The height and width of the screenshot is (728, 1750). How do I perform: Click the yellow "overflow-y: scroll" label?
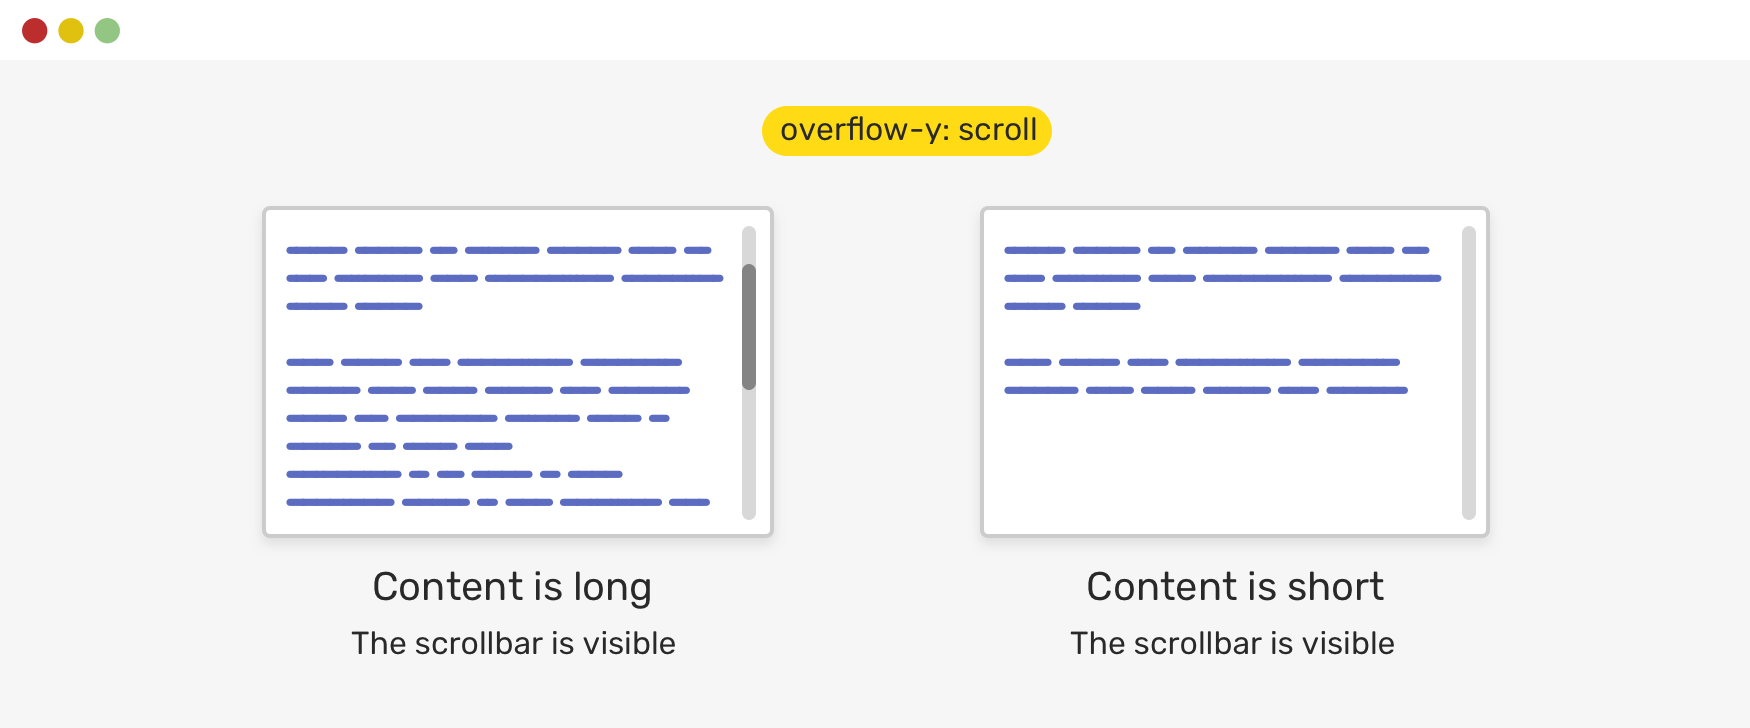[x=907, y=131]
